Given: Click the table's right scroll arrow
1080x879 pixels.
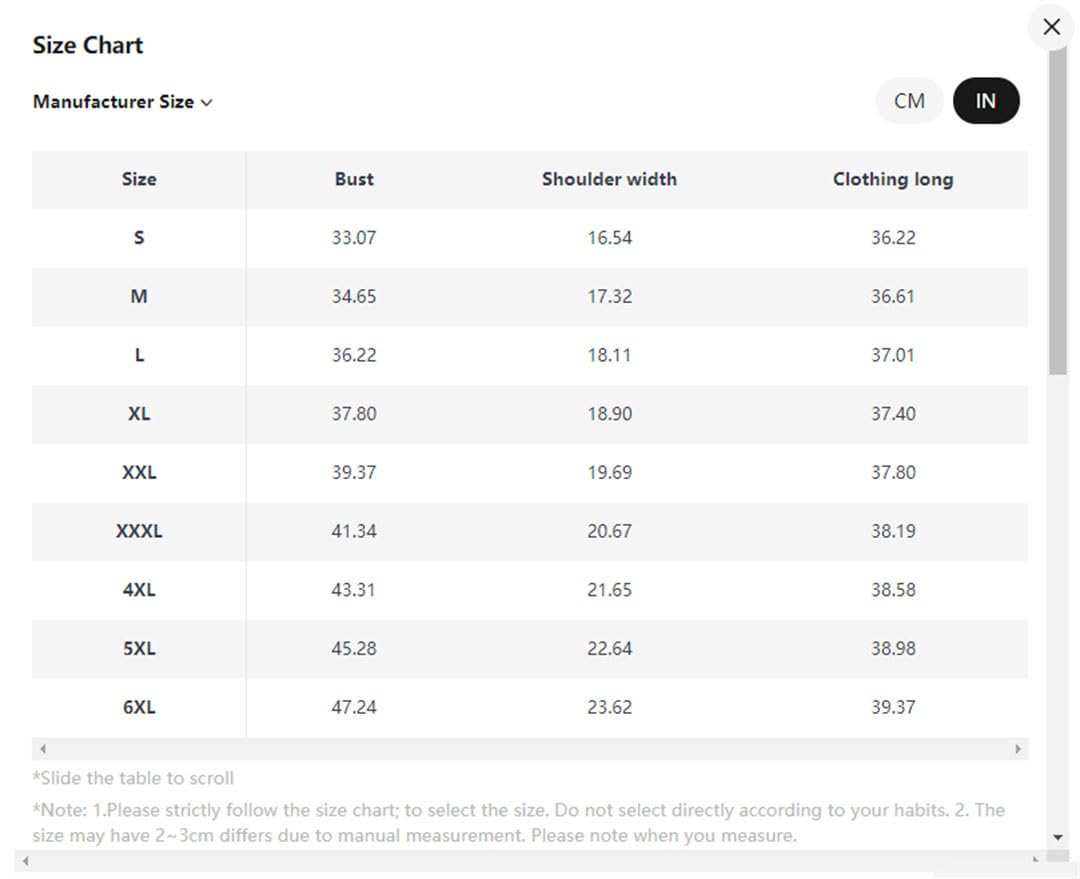Looking at the screenshot, I should click(1018, 749).
